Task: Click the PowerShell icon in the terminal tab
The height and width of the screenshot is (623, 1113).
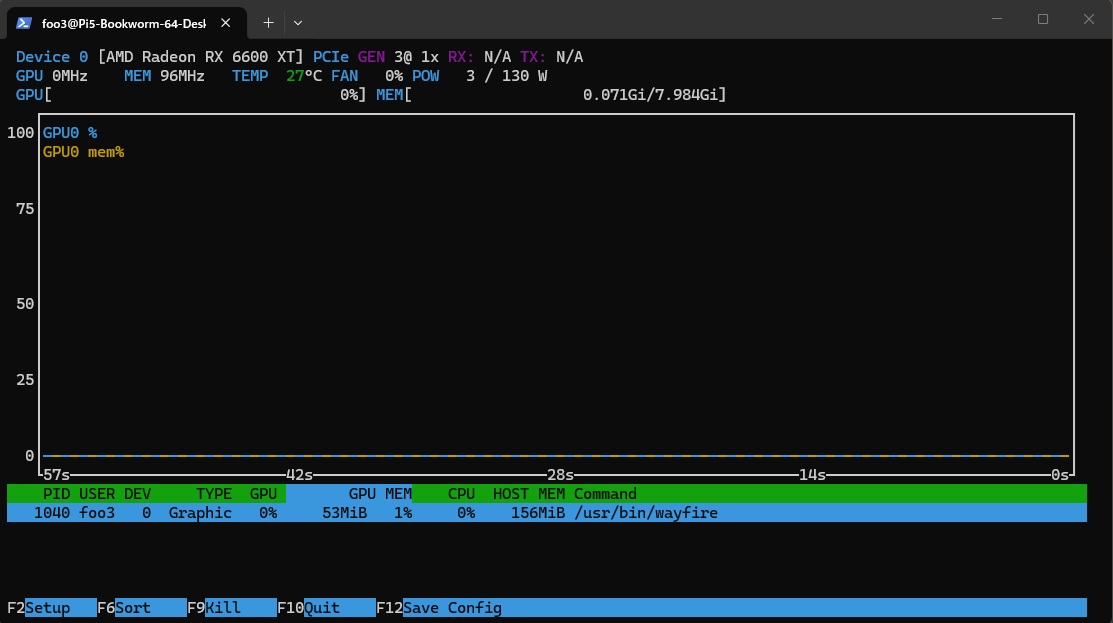Action: [x=23, y=22]
